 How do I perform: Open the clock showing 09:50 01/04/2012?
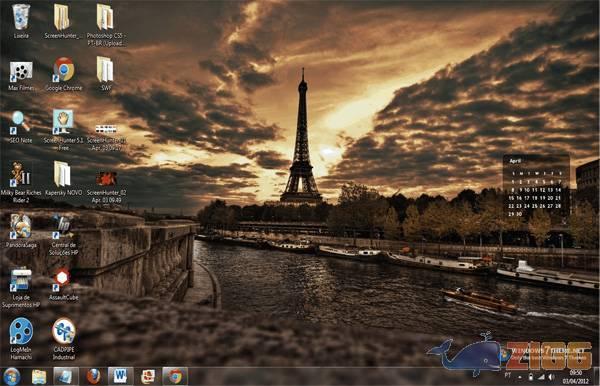[x=575, y=377]
